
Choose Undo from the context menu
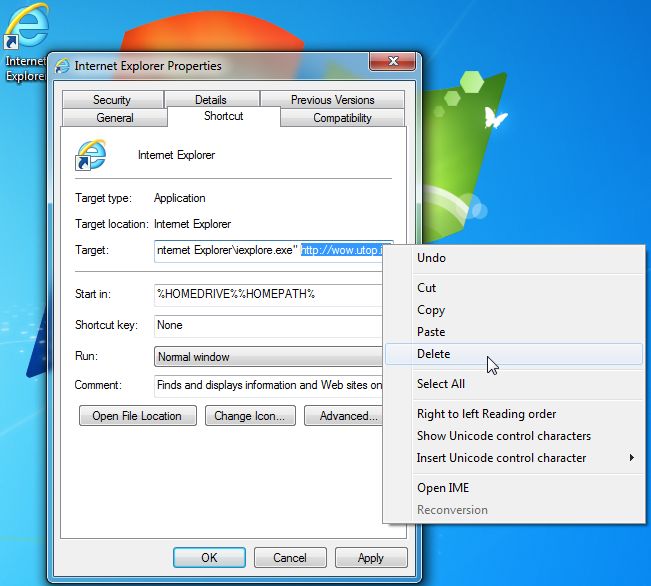coord(514,258)
